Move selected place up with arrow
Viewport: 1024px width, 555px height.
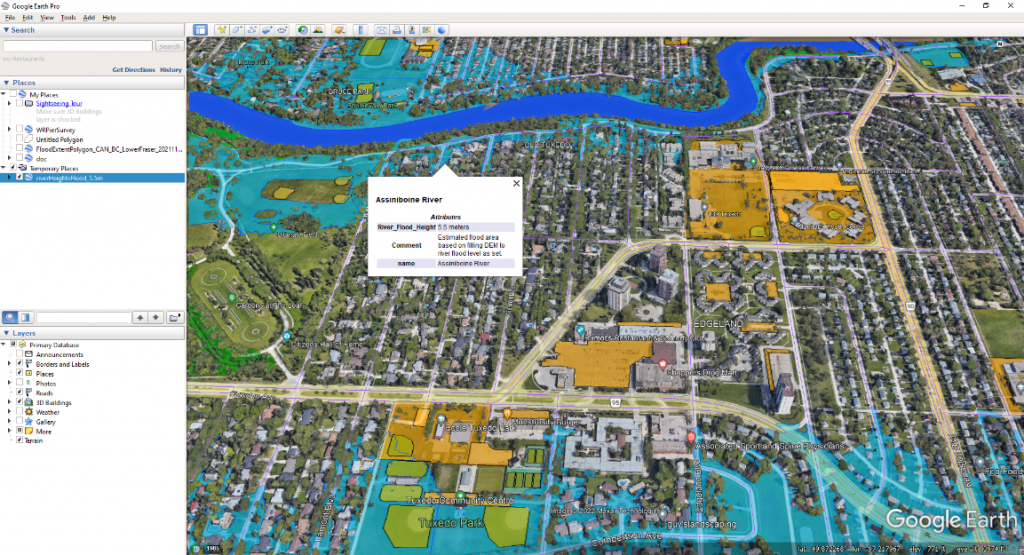point(140,317)
